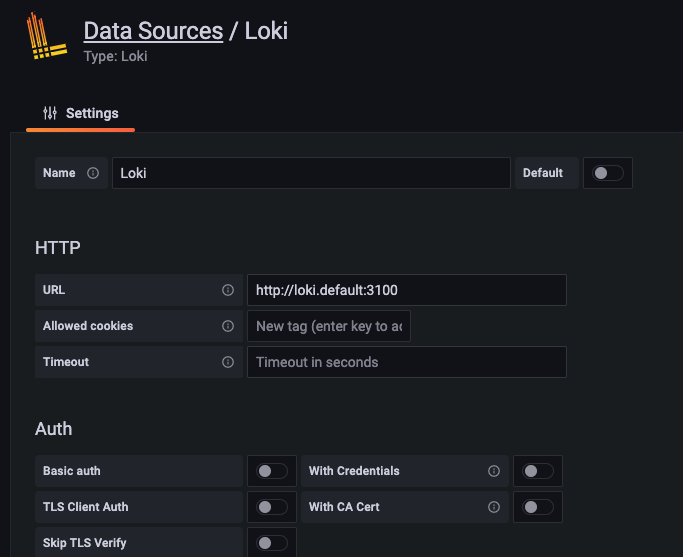Click info icon in URL row

228,290
